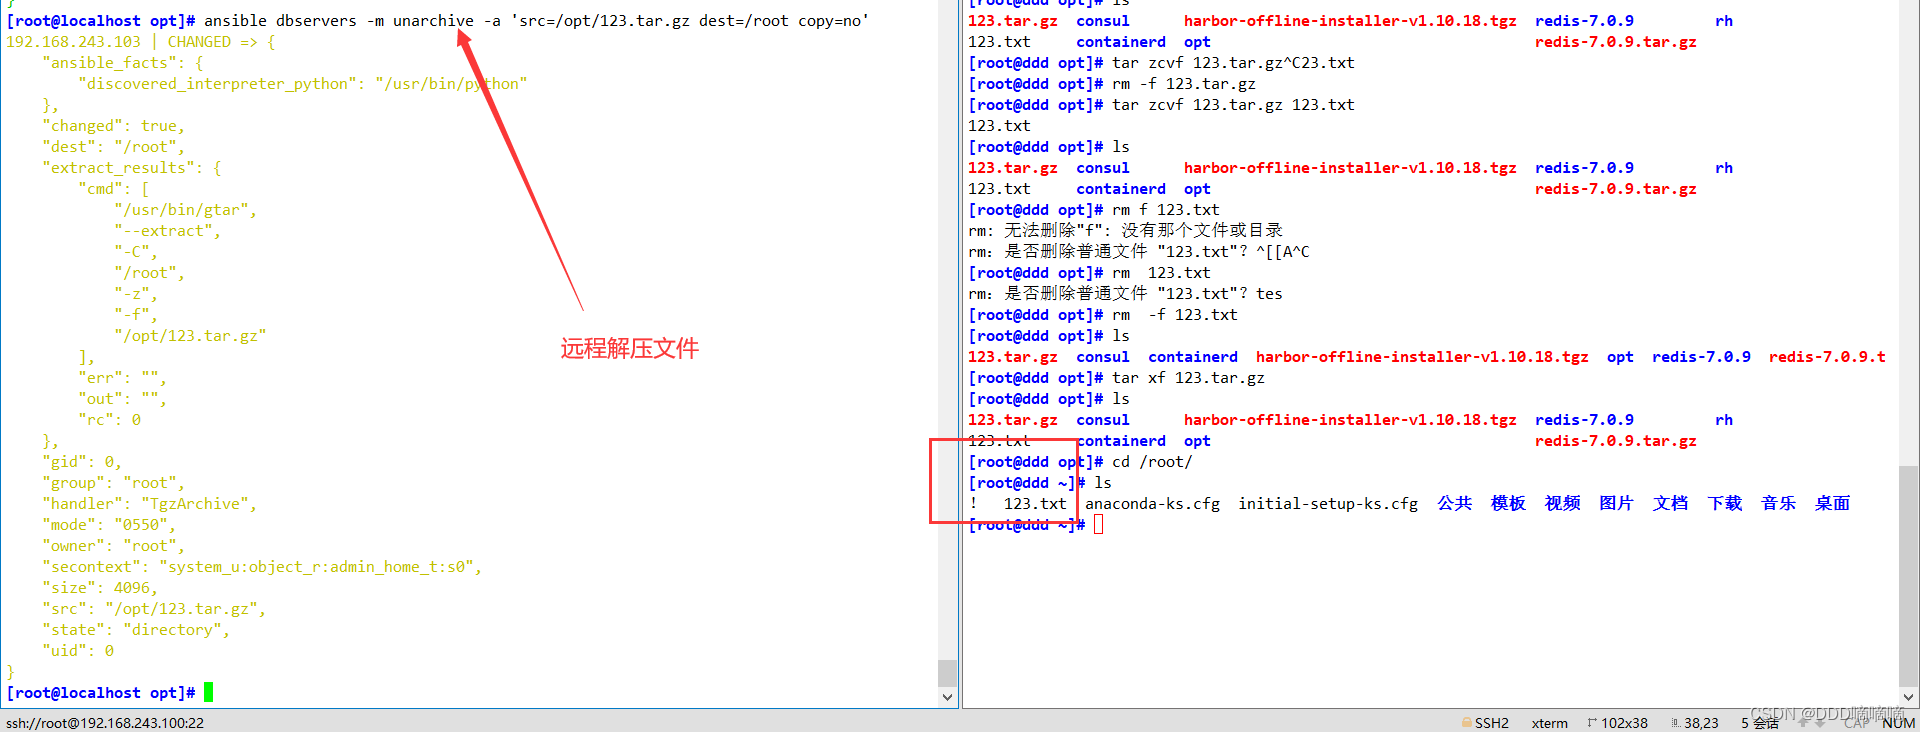1920x732 pixels.
Task: Click the '192.168.243.103 | CHANGED' result line
Action: click(140, 42)
